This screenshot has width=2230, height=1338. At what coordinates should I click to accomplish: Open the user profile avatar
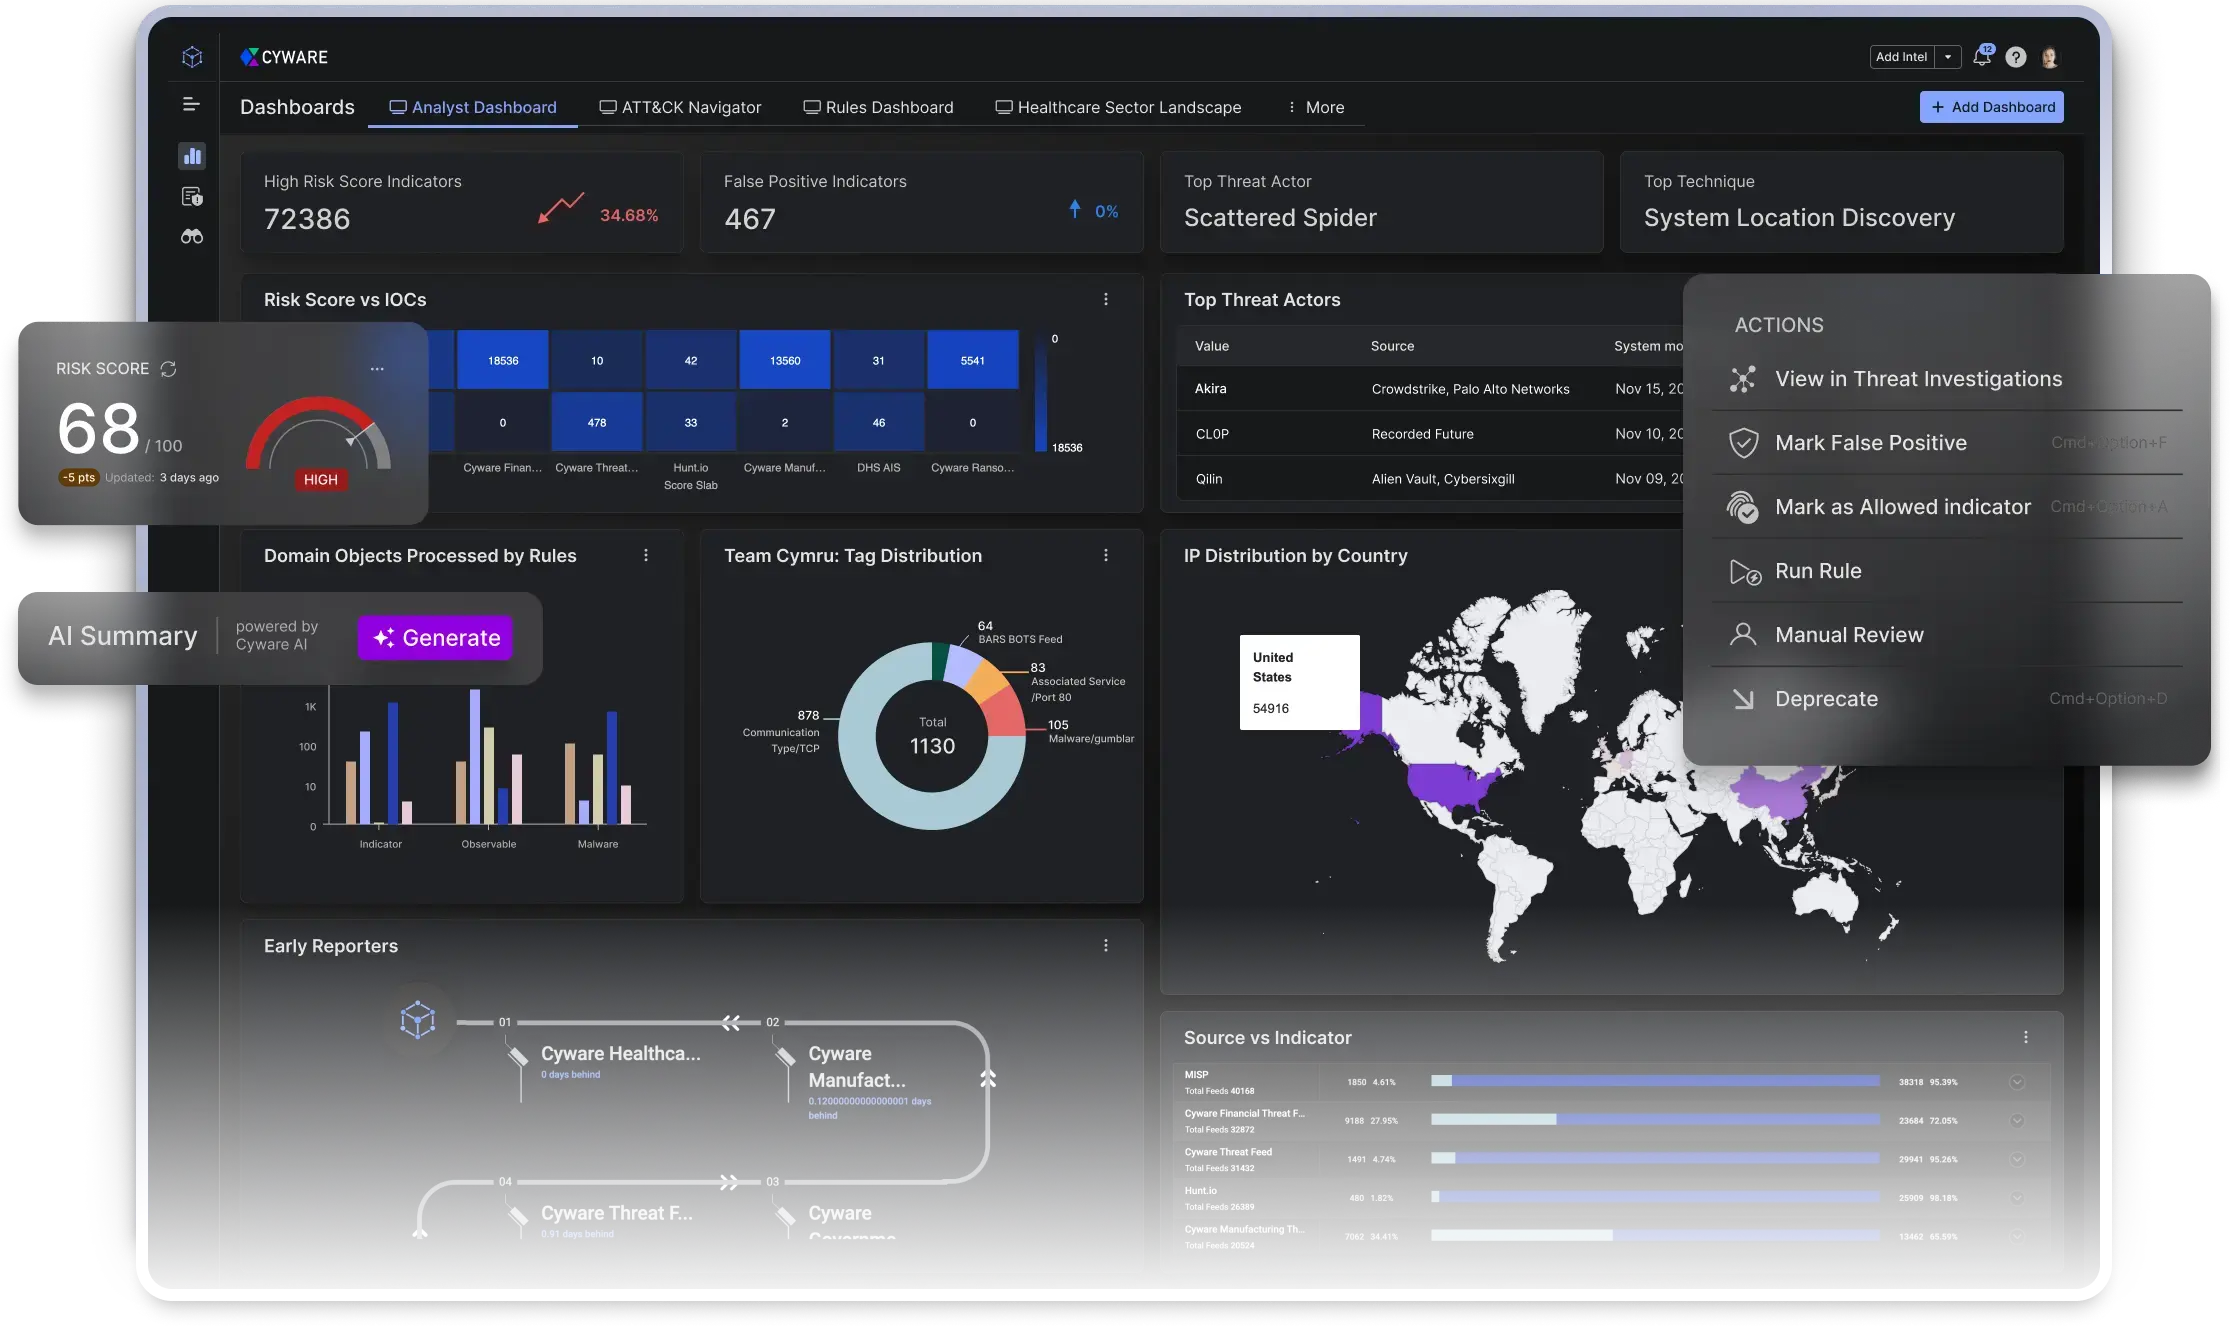tap(2050, 57)
